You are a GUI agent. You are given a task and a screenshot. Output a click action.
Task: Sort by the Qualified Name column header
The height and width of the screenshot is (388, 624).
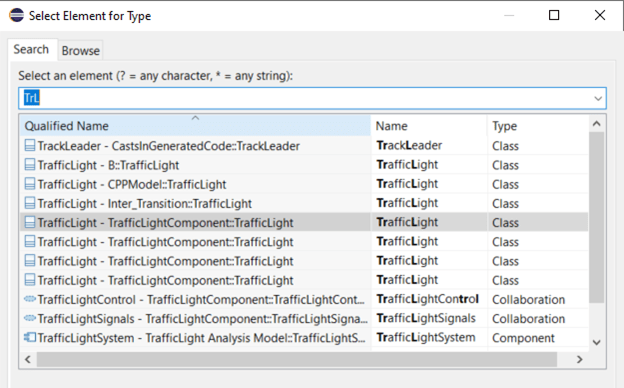coord(195,126)
